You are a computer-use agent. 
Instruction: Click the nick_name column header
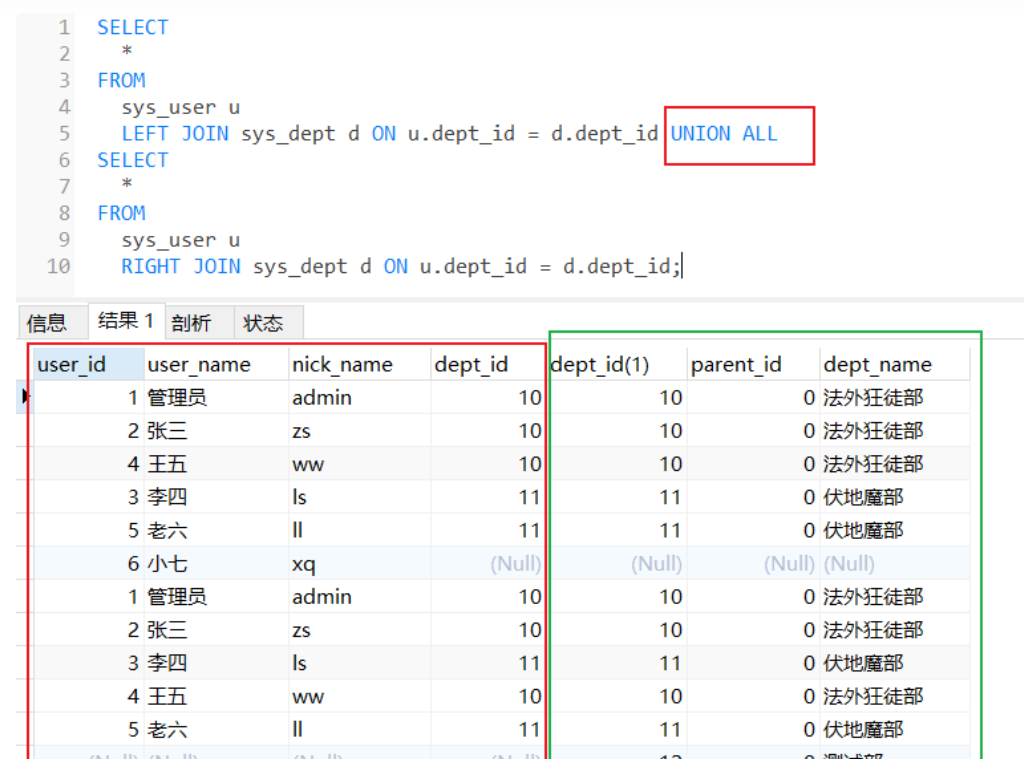pyautogui.click(x=360, y=364)
